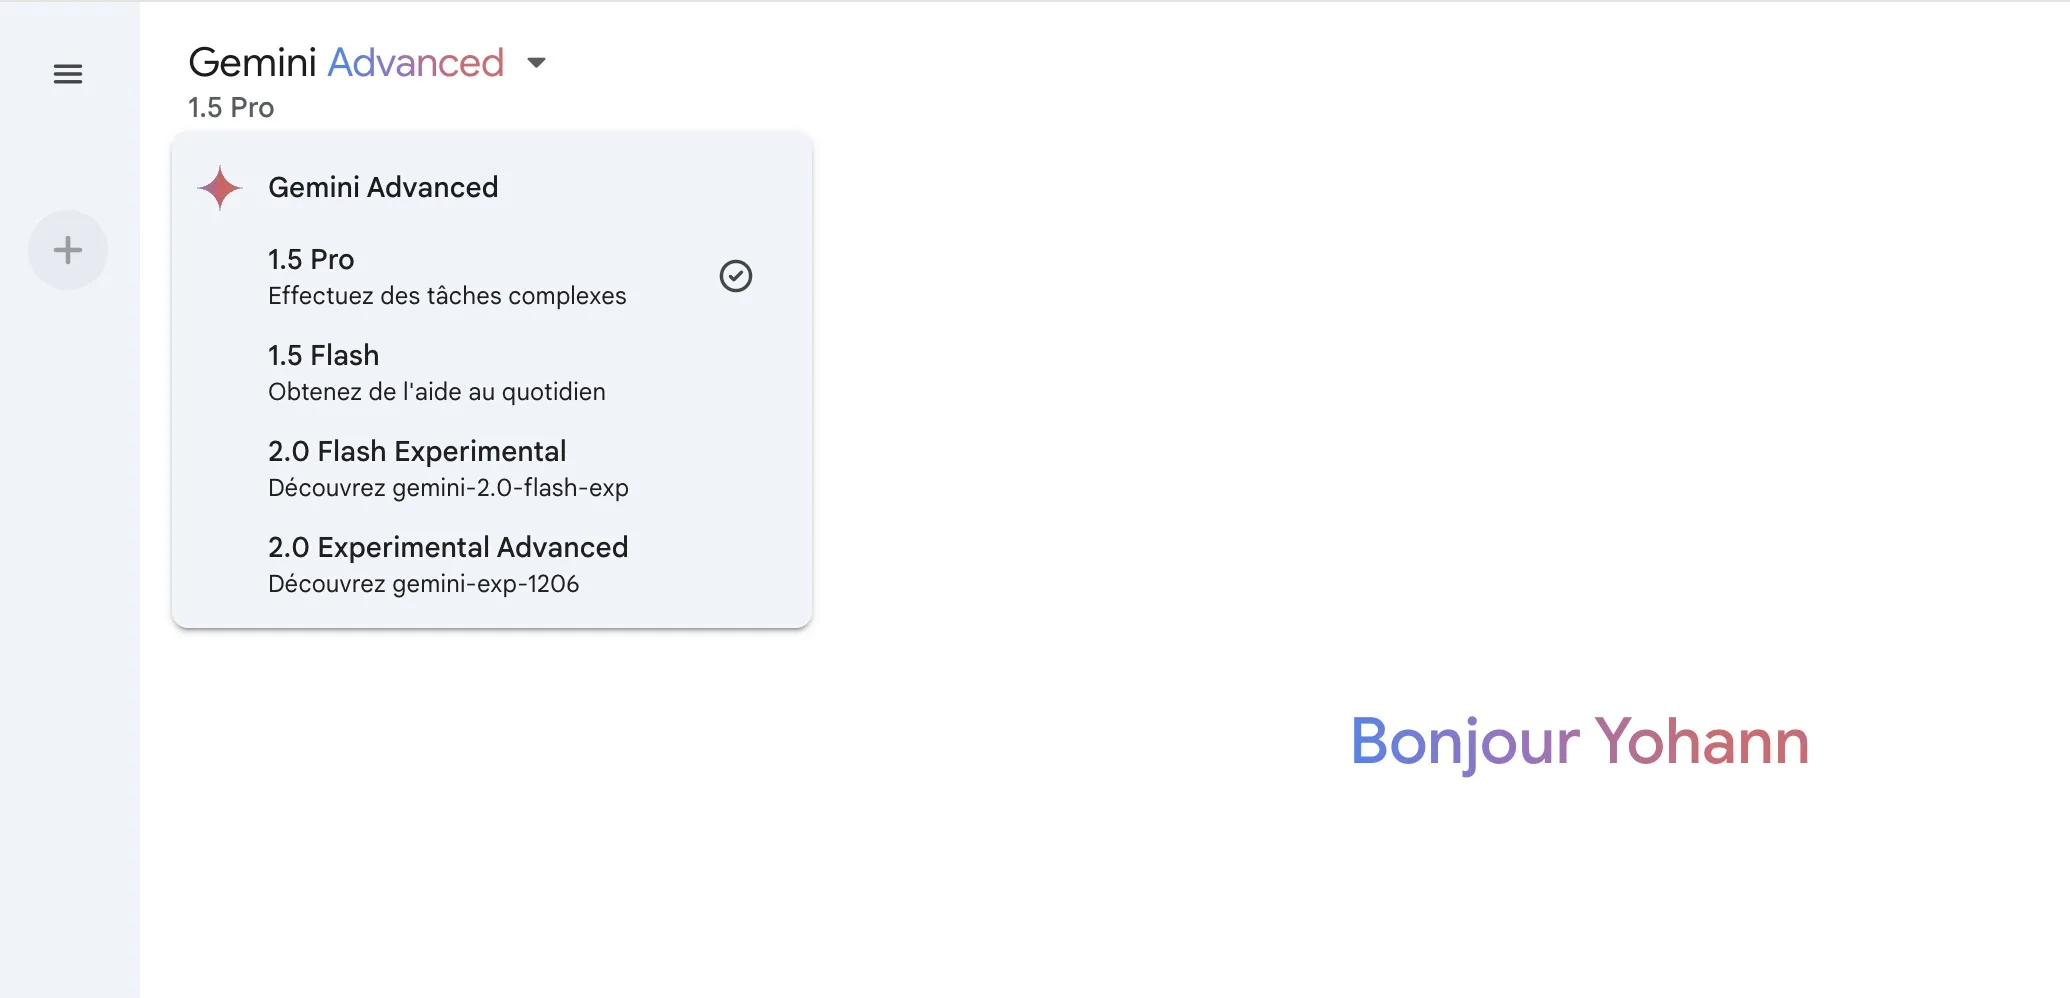2070x998 pixels.
Task: Choose 2.0 Flash Experimental model
Action: pos(417,452)
